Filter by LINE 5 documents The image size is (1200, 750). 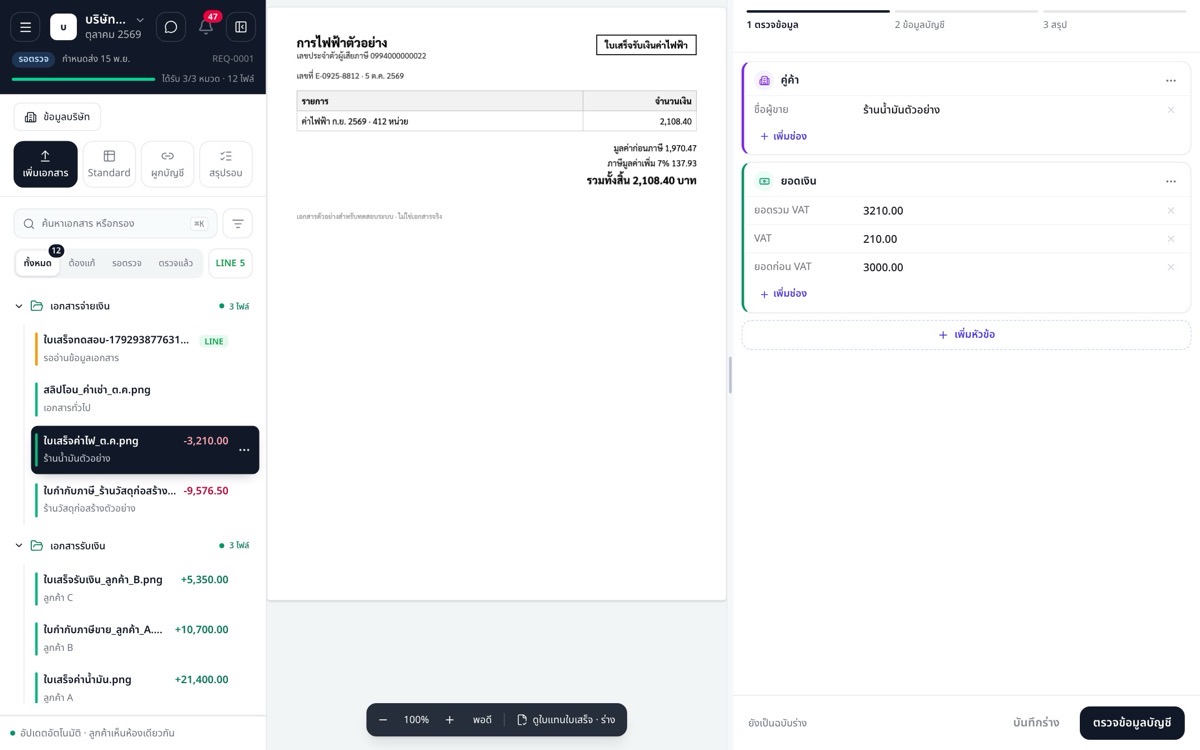230,263
